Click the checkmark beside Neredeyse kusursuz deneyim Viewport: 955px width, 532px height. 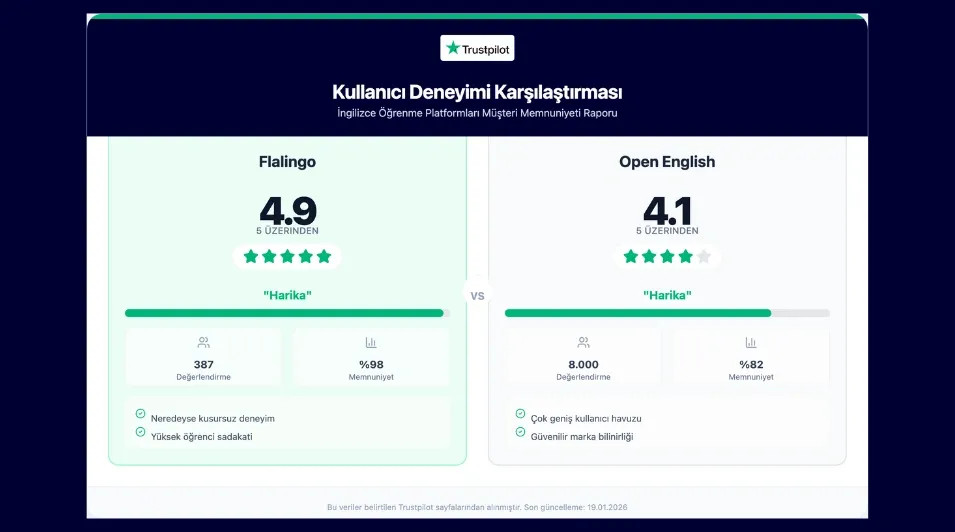[141, 414]
